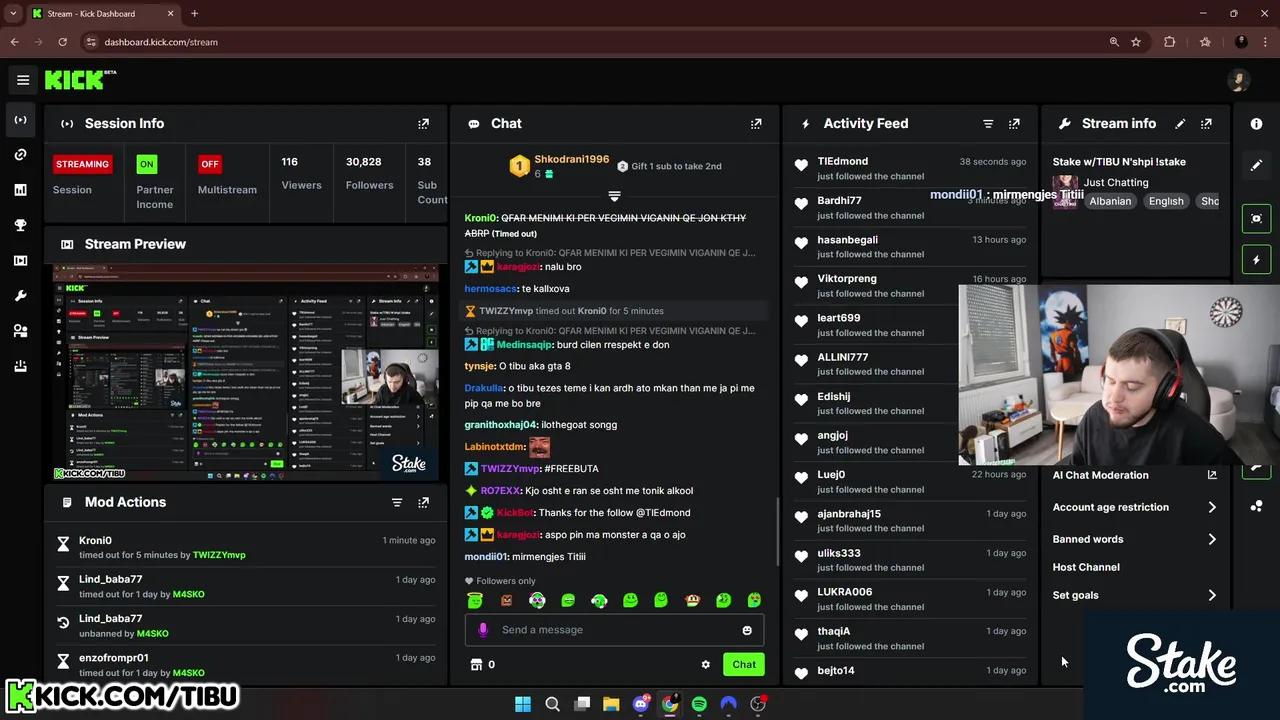Insert the angry brown emote
The height and width of the screenshot is (720, 1280).
point(506,600)
